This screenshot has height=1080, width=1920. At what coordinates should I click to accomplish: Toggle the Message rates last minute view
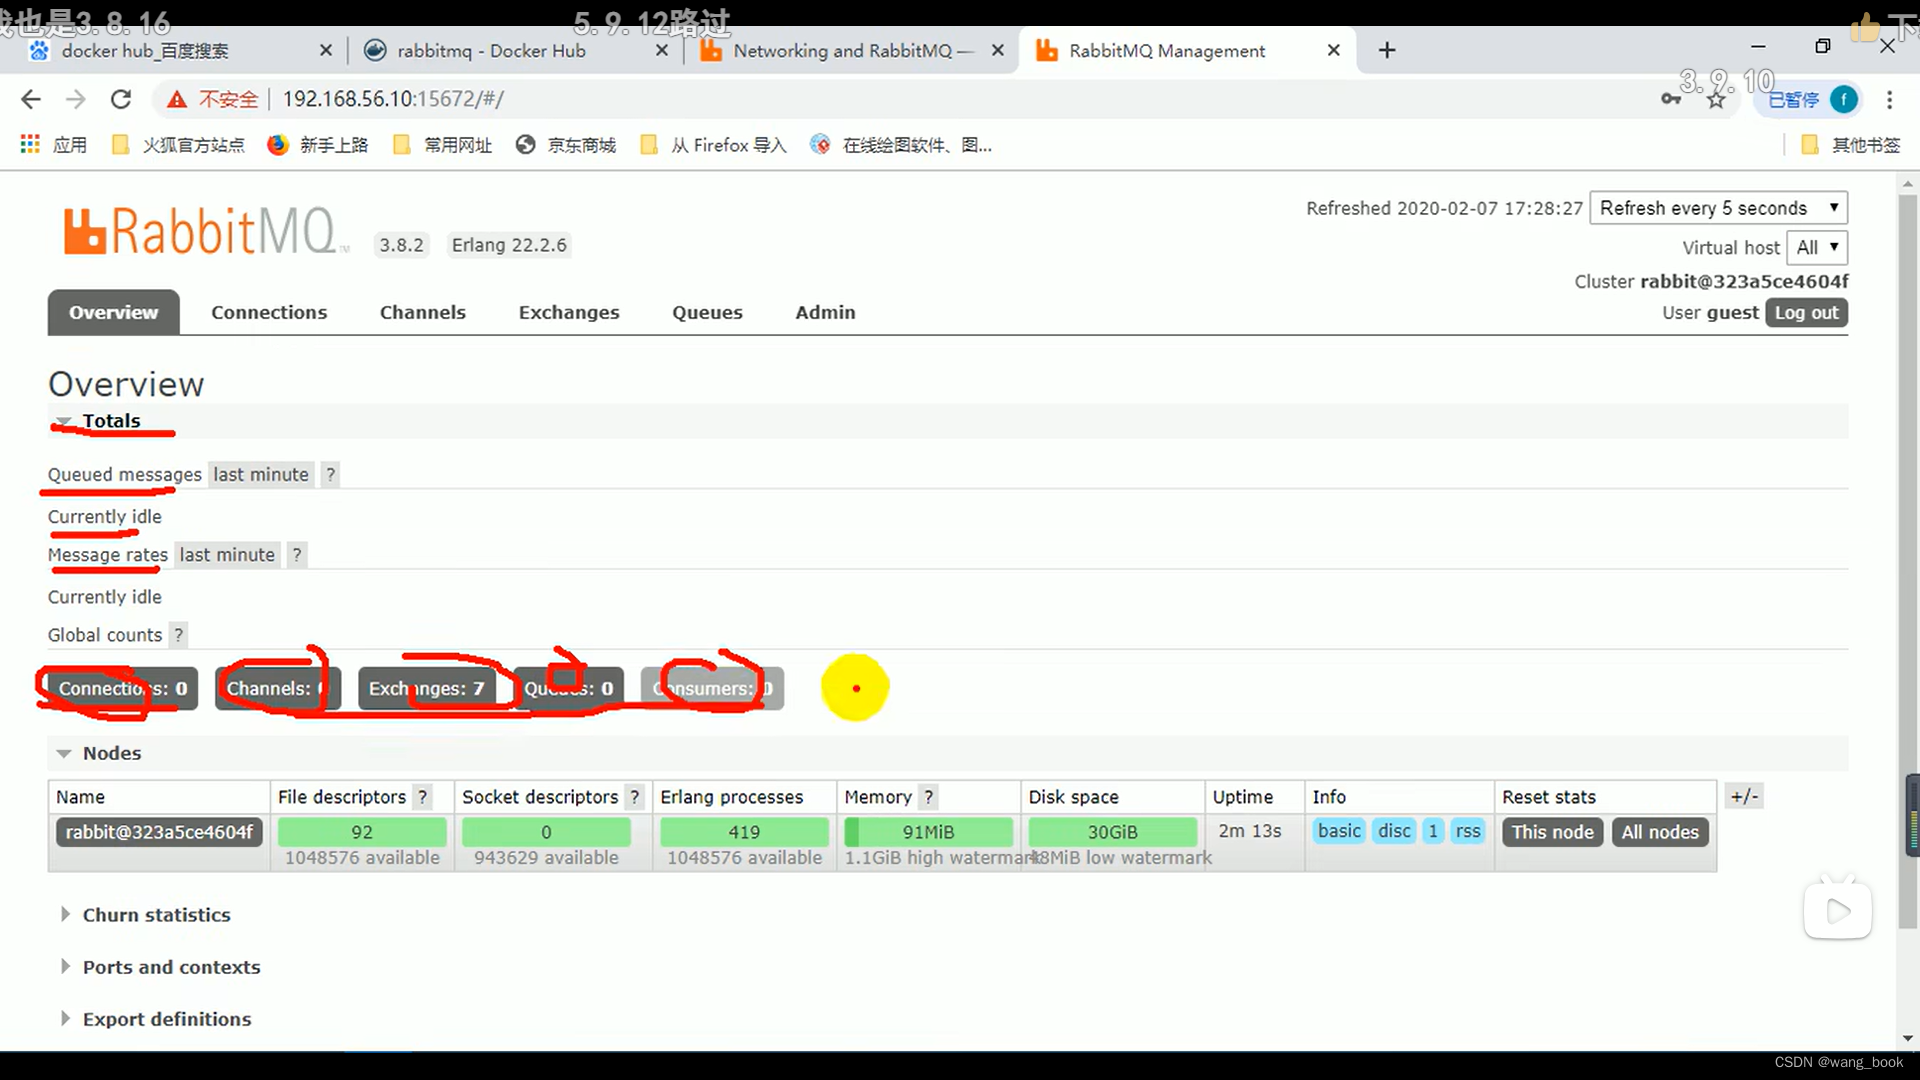point(225,554)
